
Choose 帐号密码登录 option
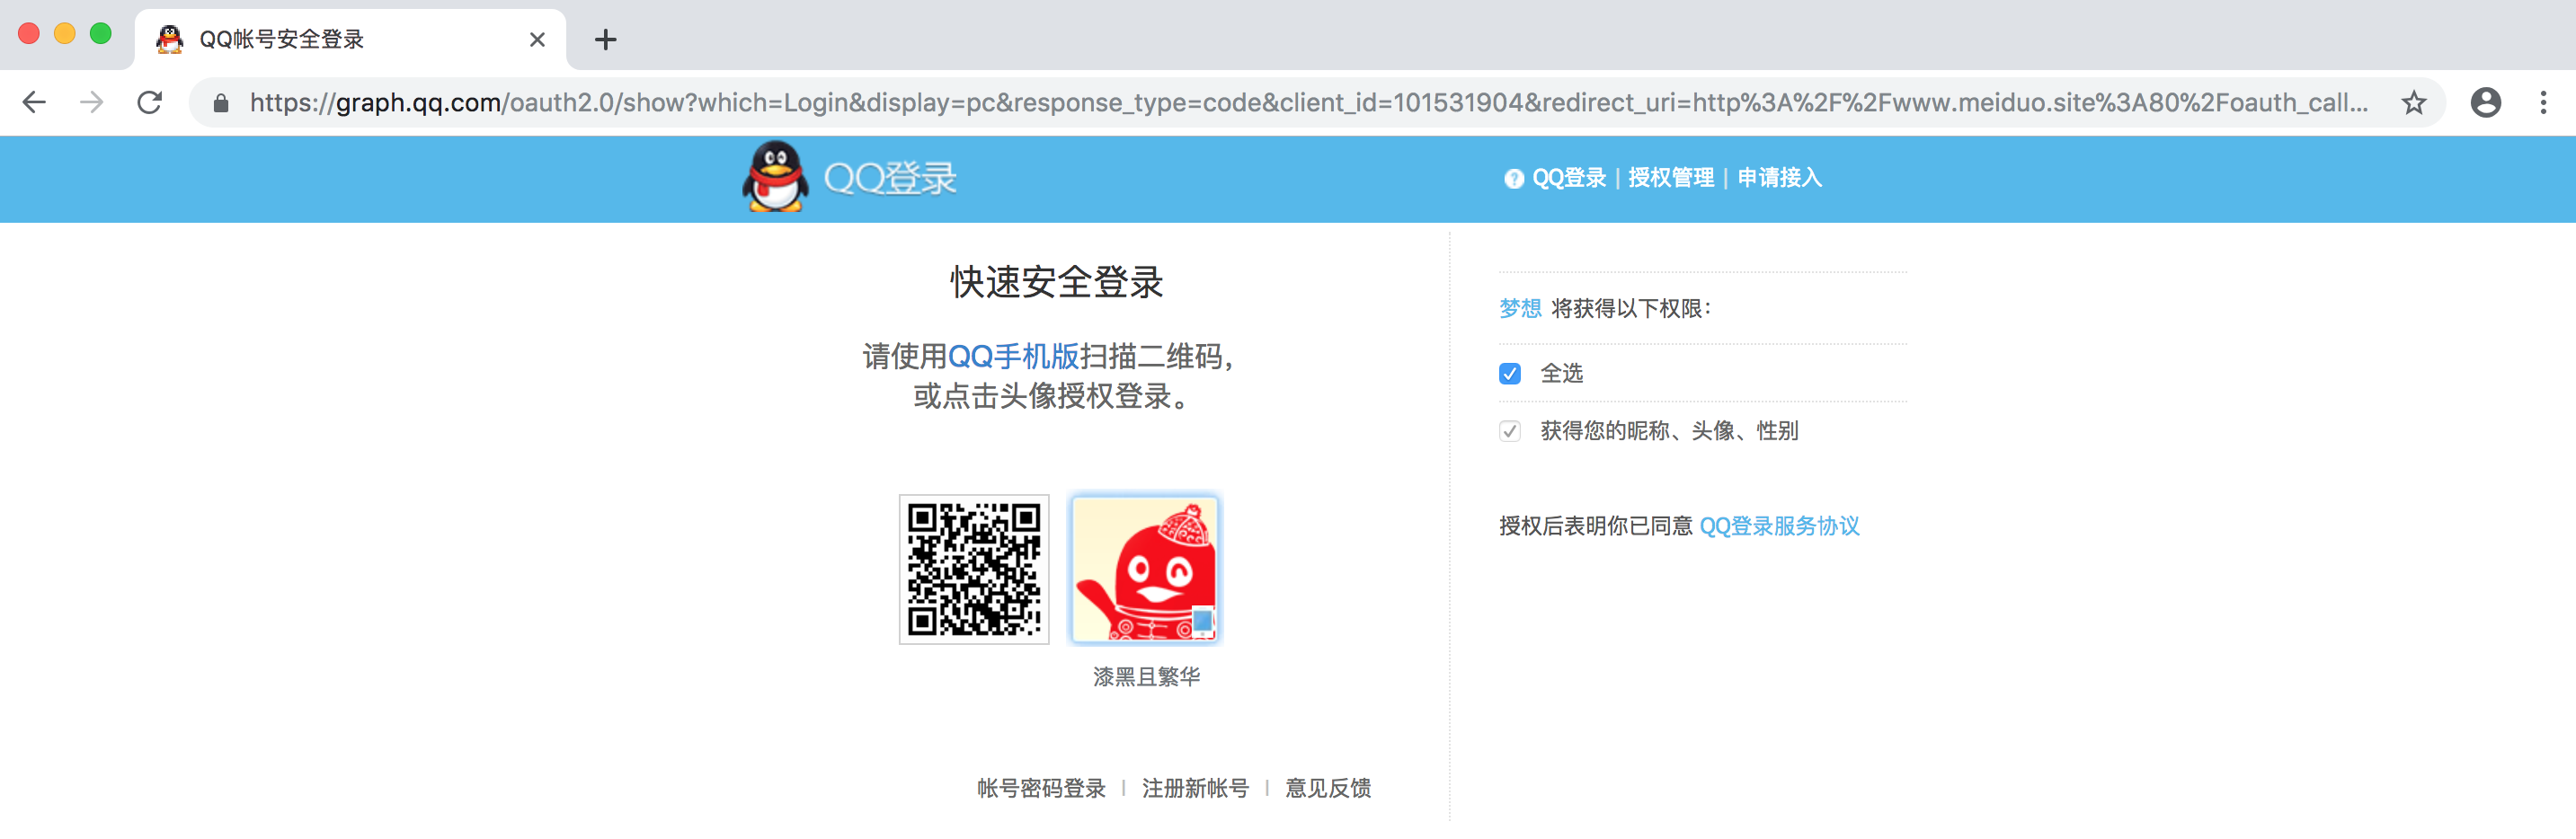click(1041, 789)
